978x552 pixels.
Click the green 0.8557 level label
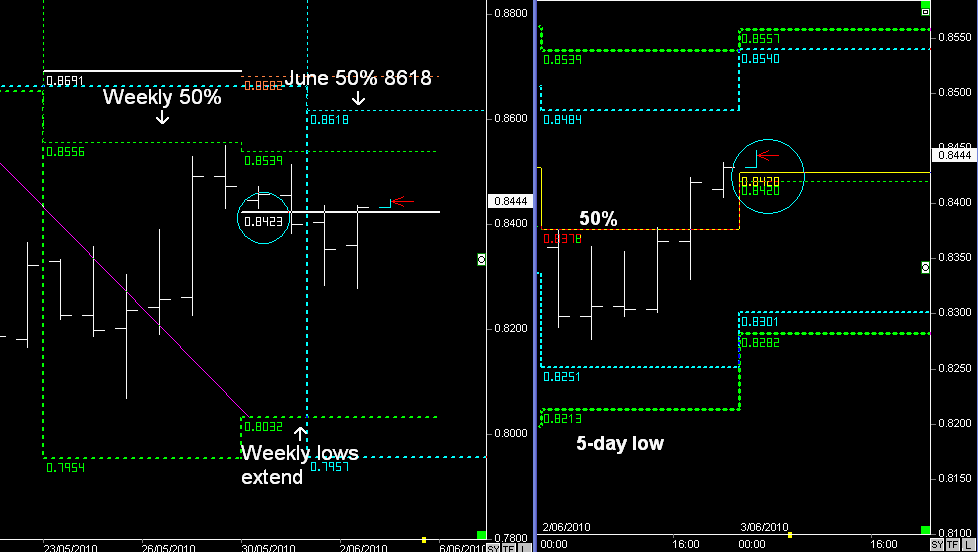tap(761, 39)
